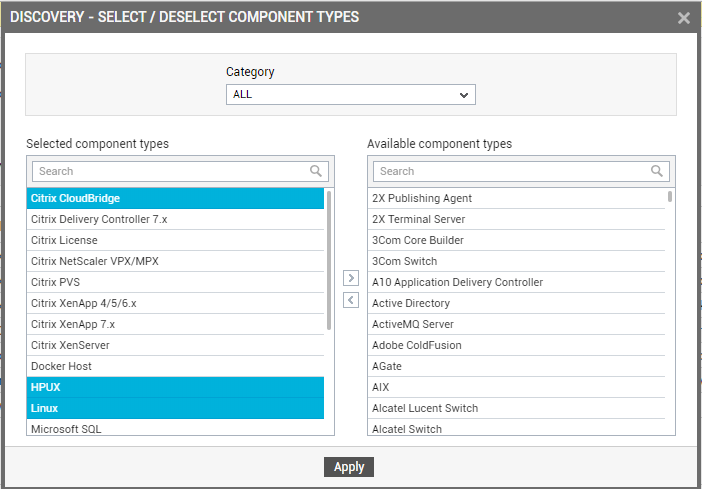Choose Citrix NetScaler VPX/MPX

(175, 261)
